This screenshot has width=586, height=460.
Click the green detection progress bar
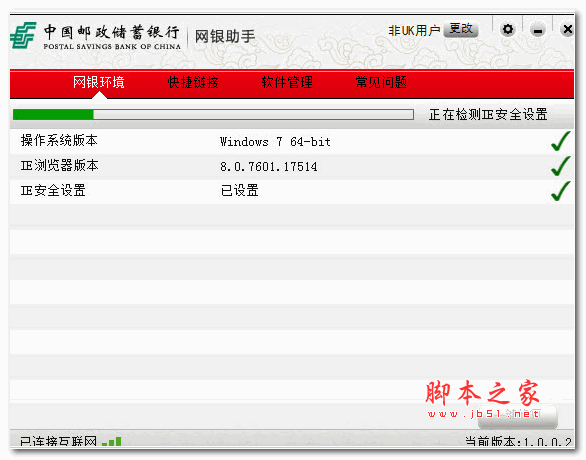(x=213, y=114)
